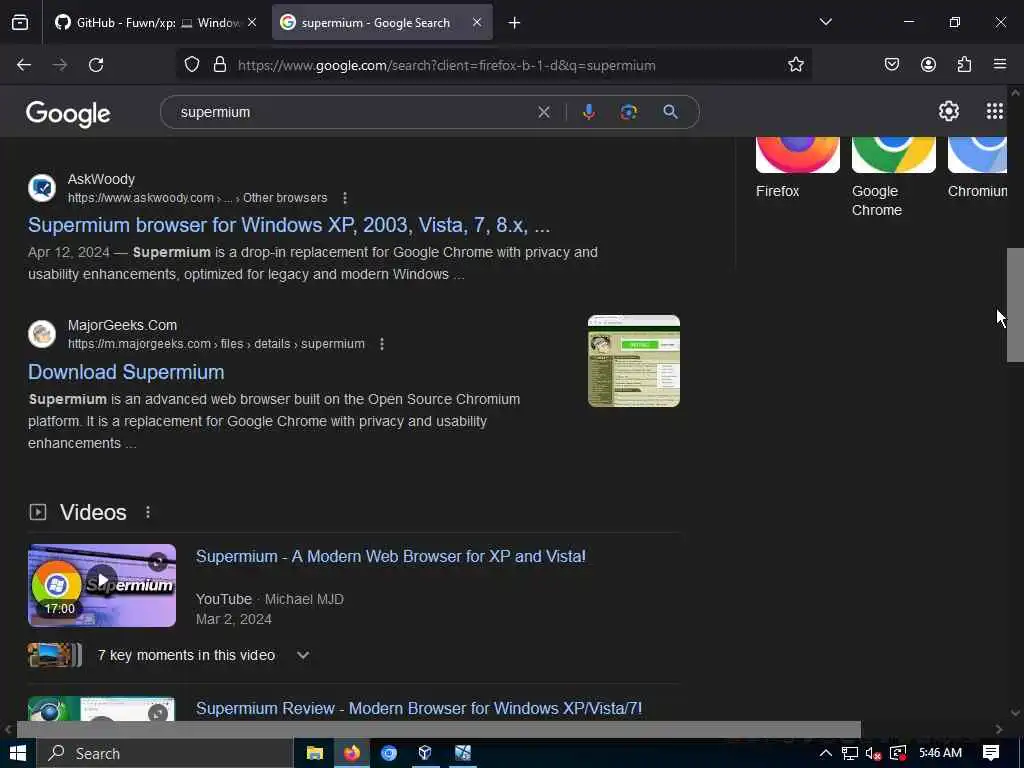Viewport: 1024px width, 768px height.
Task: Select the Google Chrome related search card
Action: point(893,178)
